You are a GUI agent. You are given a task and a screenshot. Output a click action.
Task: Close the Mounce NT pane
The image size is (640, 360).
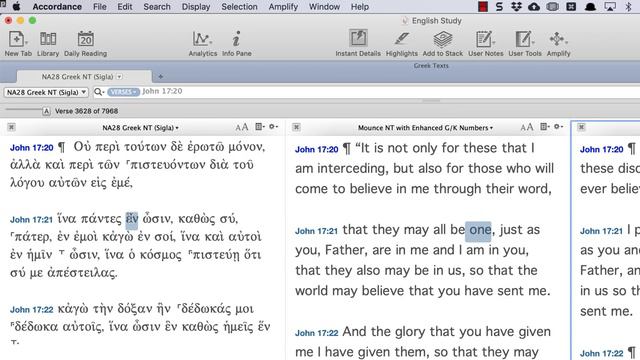pyautogui.click(x=296, y=127)
